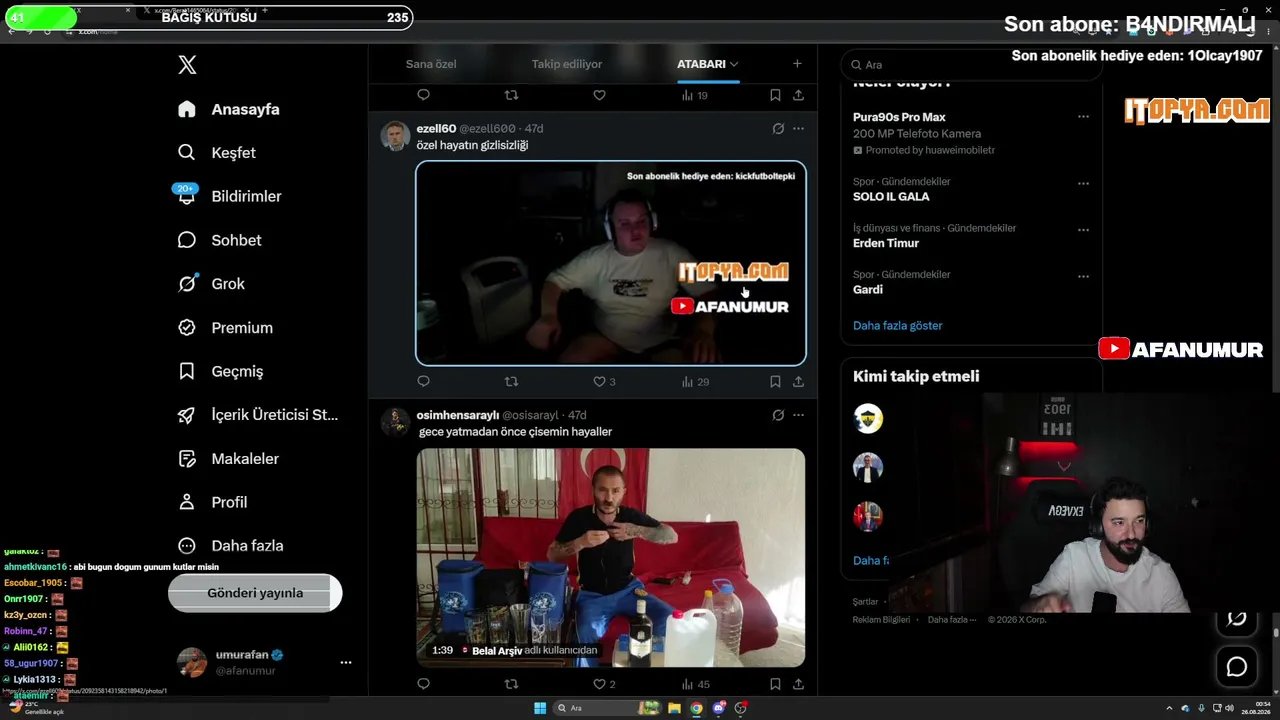Click the page's vertical scrollbar thumb
The width and height of the screenshot is (1280, 720).
pos(1275,632)
